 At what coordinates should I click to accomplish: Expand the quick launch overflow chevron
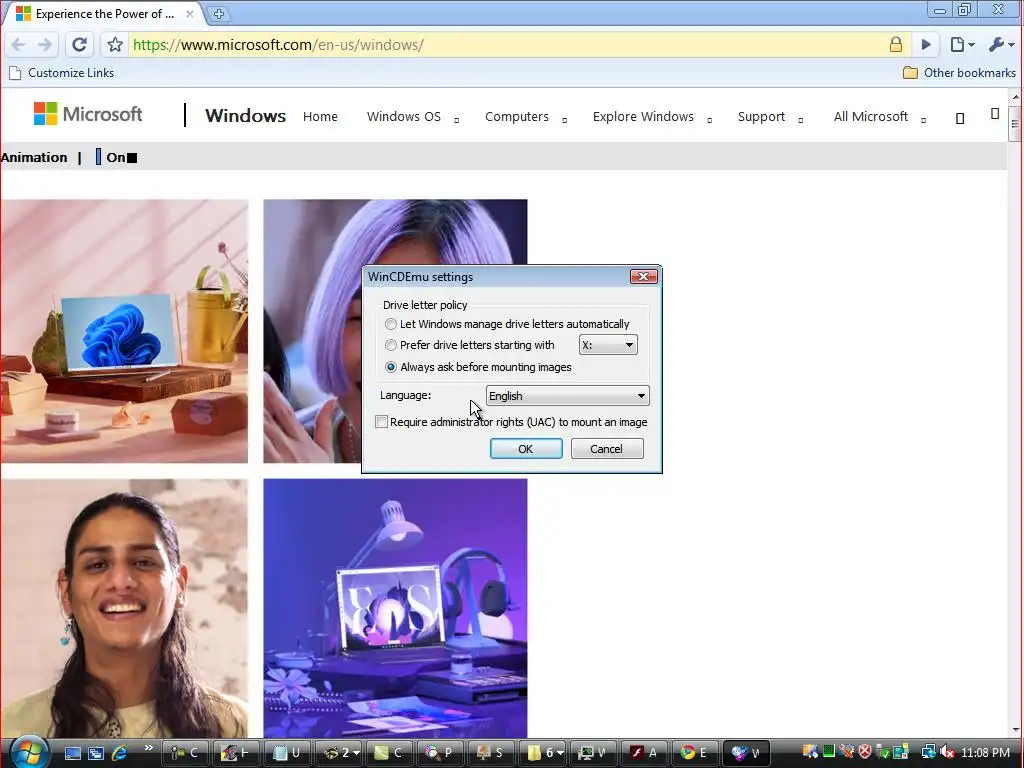pyautogui.click(x=148, y=748)
